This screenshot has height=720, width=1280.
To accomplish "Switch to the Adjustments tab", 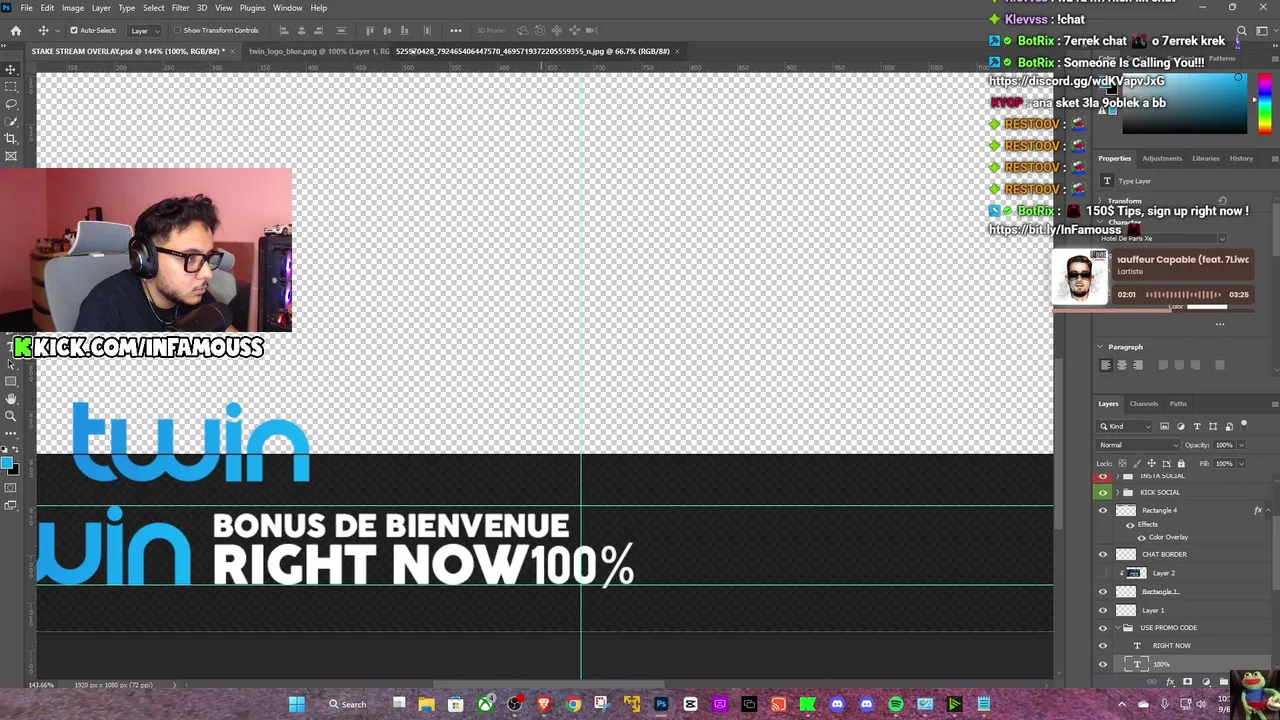I will 1162,158.
